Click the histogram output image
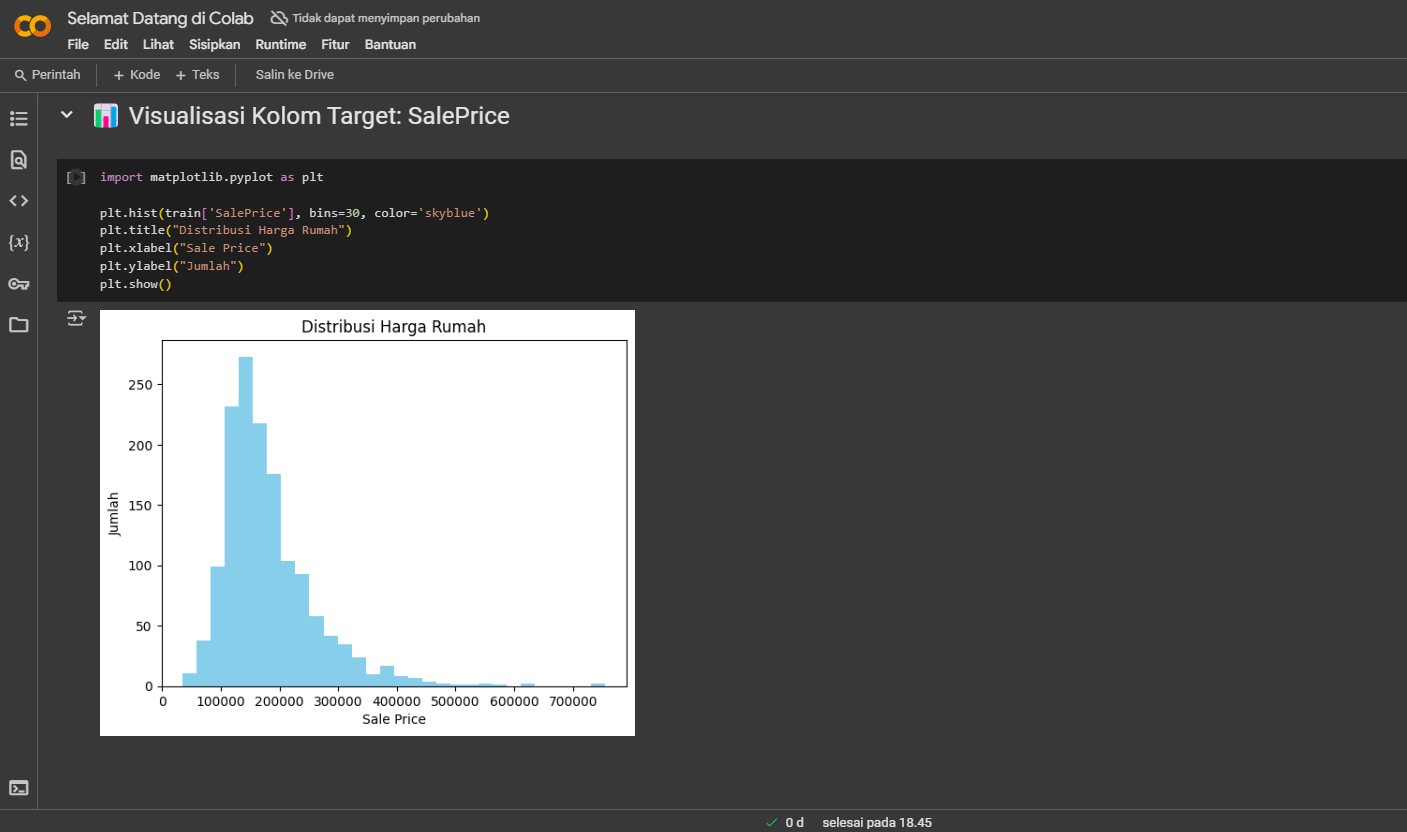The width and height of the screenshot is (1407, 832). coord(367,523)
